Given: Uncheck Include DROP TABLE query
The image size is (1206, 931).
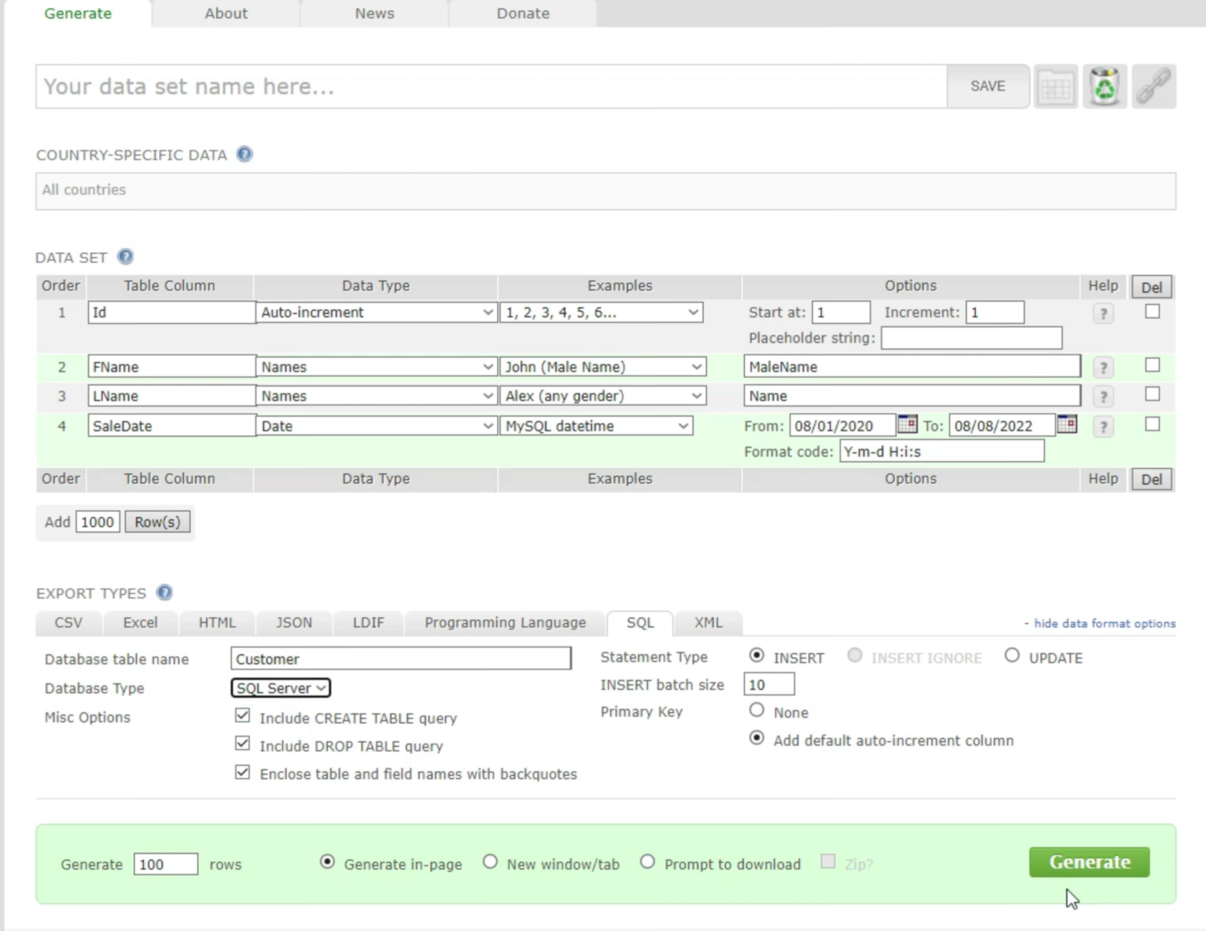Looking at the screenshot, I should (x=242, y=744).
